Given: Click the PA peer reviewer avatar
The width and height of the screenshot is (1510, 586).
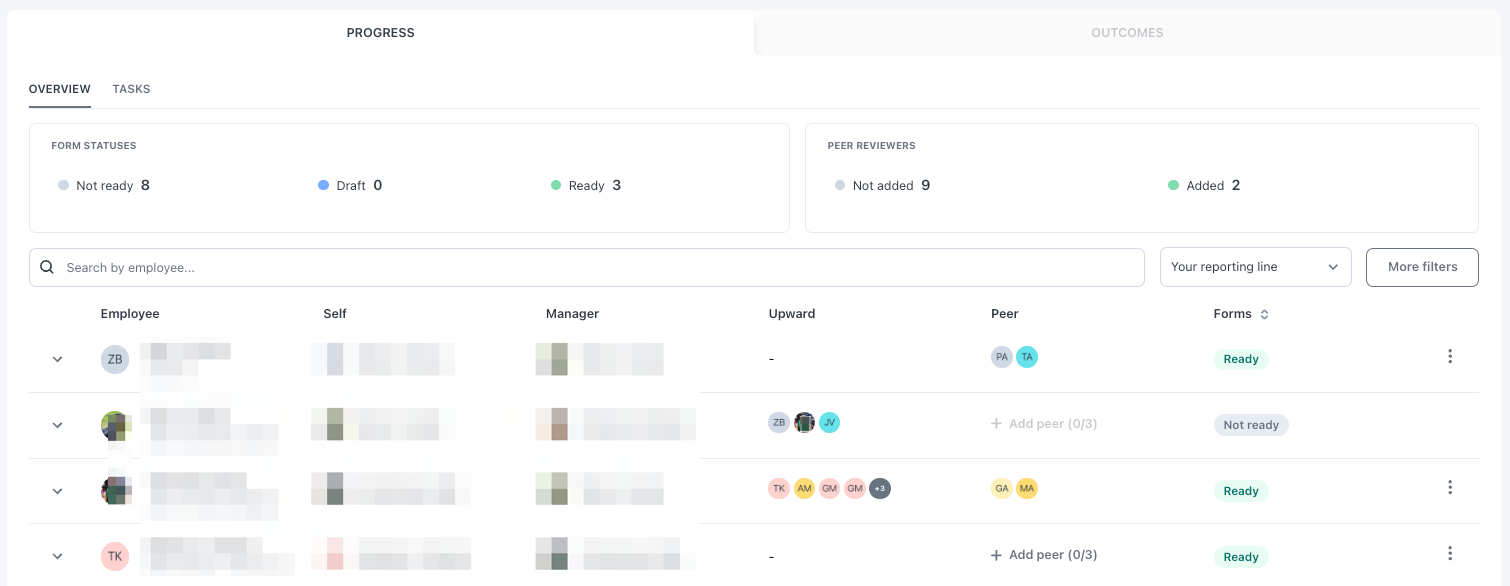Looking at the screenshot, I should click(1002, 357).
